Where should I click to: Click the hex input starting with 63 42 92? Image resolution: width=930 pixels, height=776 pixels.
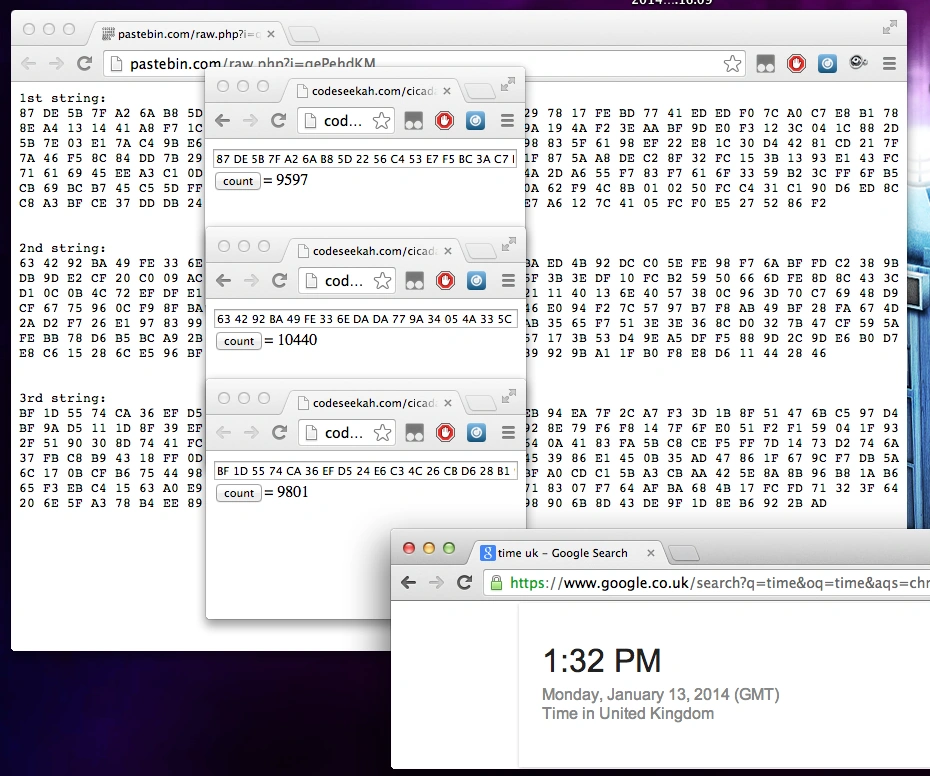365,319
